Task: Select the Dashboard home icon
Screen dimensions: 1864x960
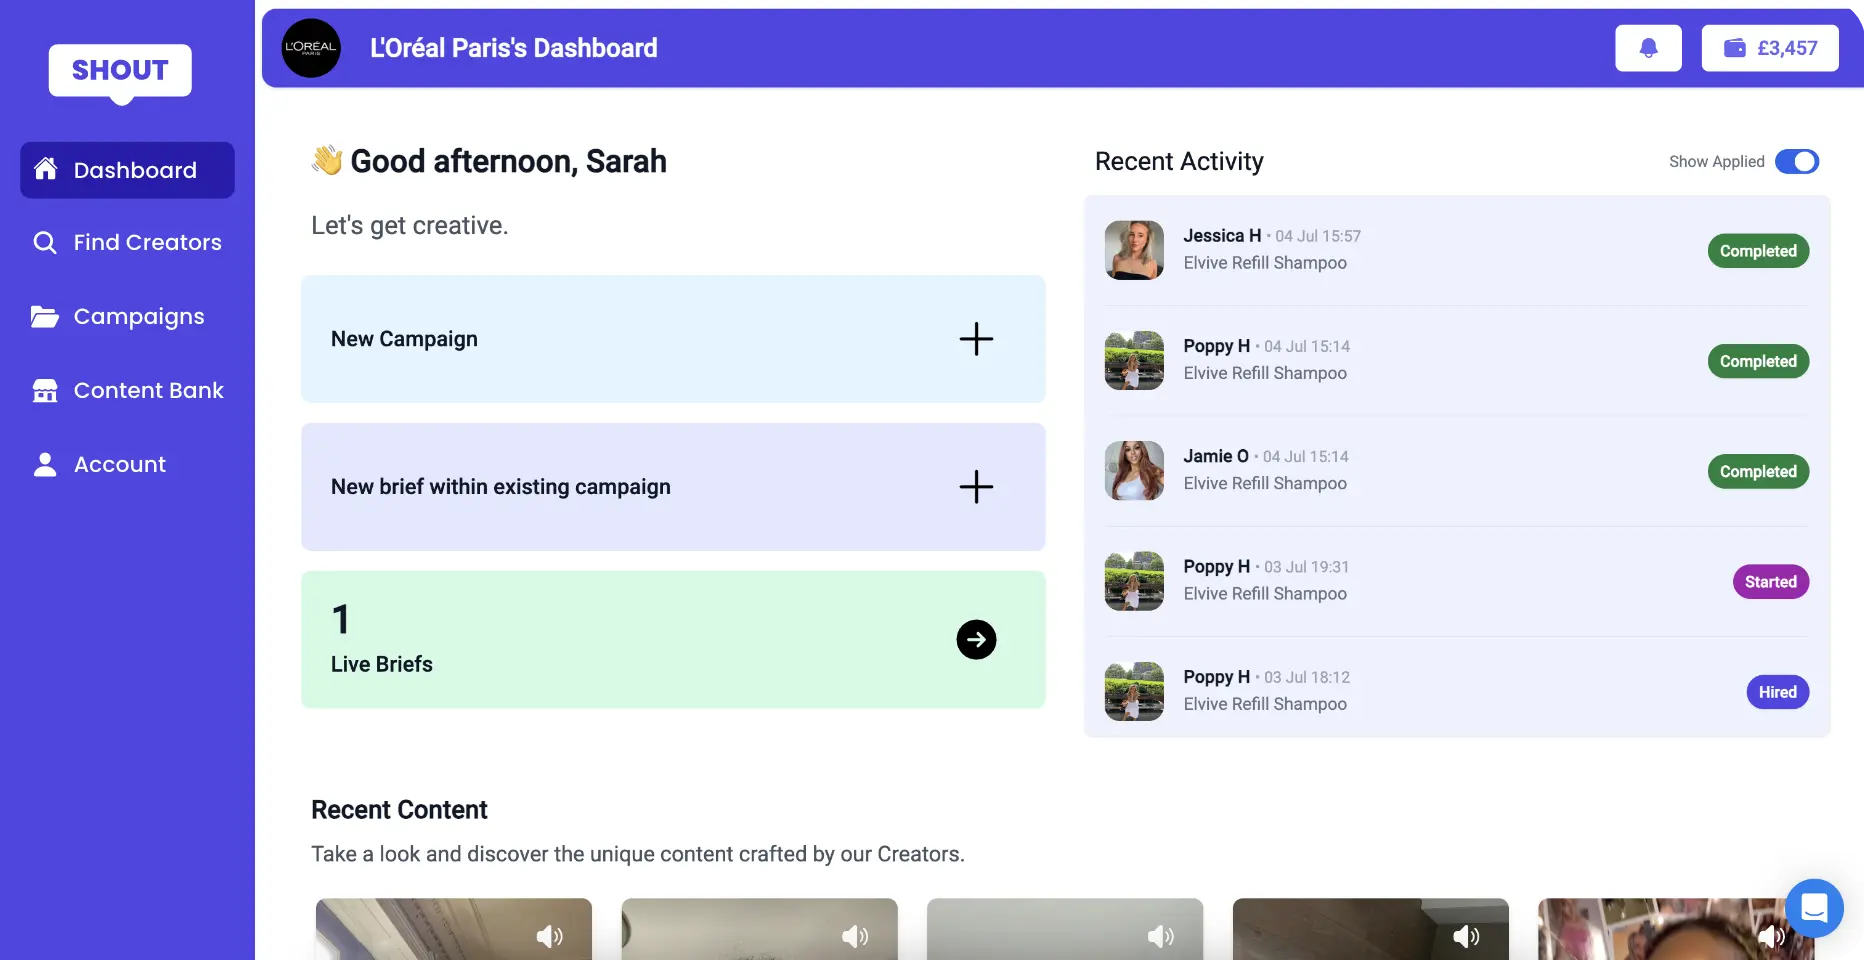Action: click(45, 169)
